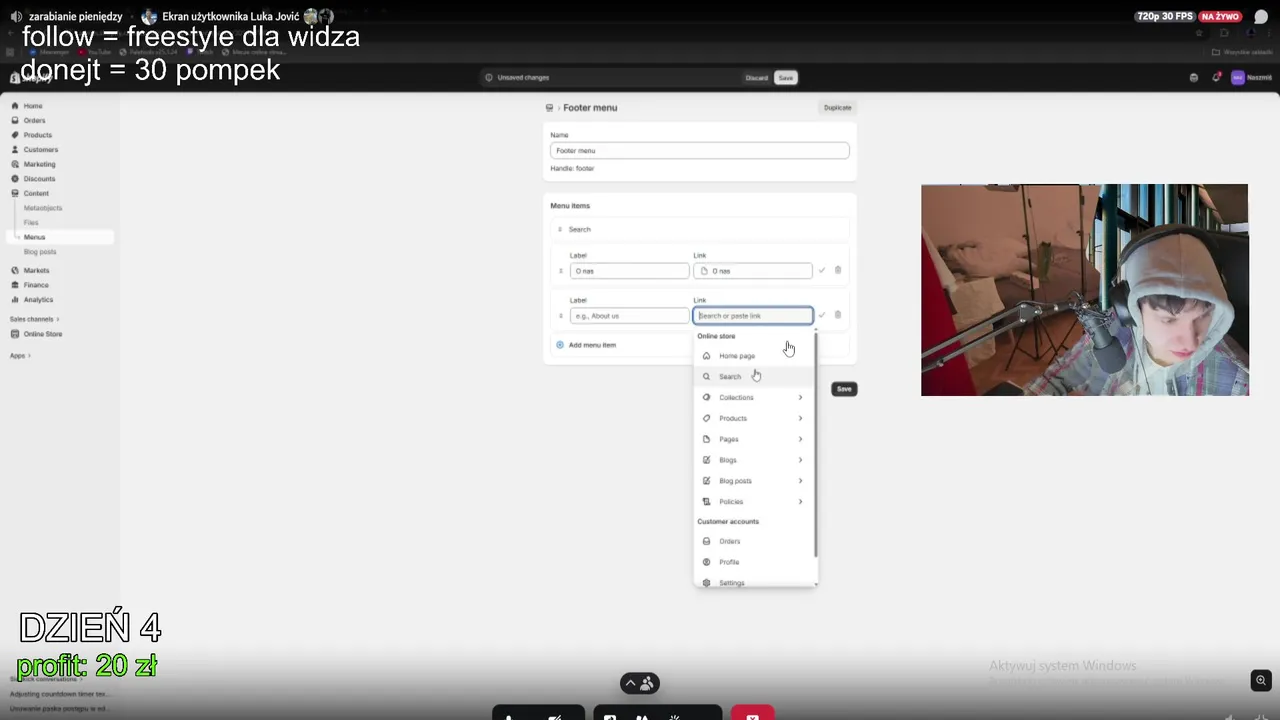The image size is (1280, 720).
Task: Expand the Sales channels section
Action: click(33, 319)
